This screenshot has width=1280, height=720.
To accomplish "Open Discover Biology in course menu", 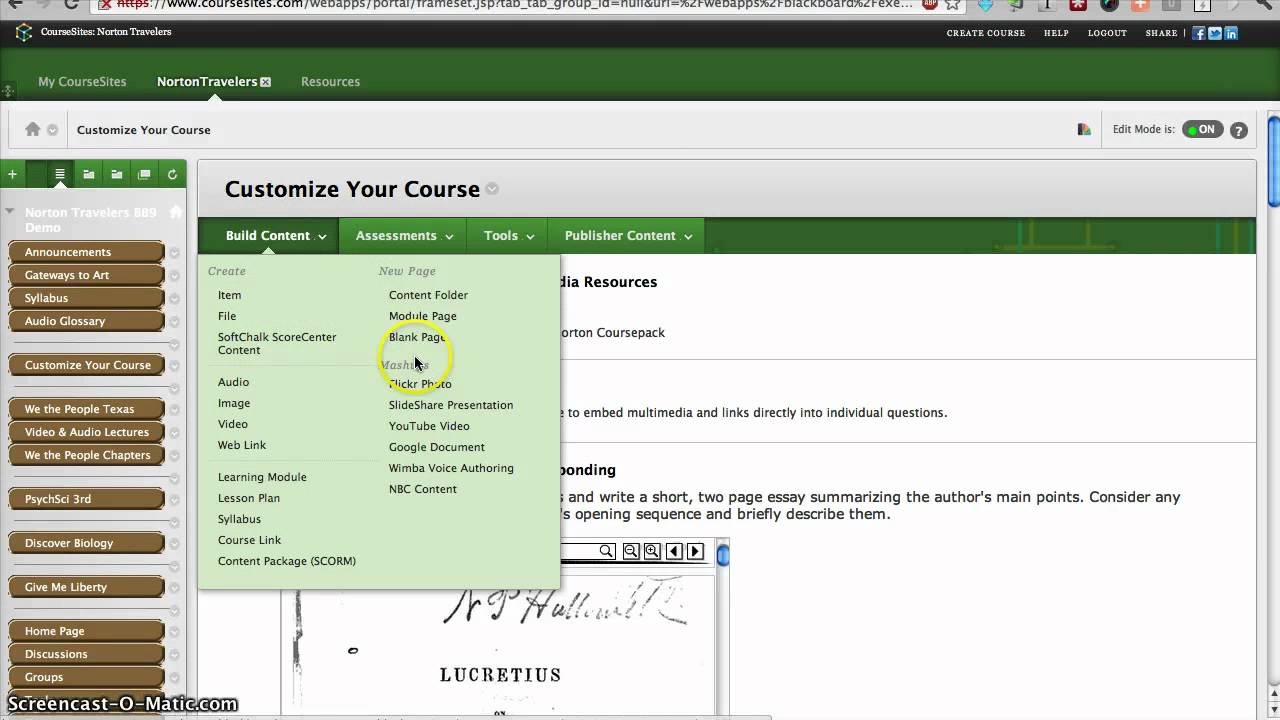I will coord(86,543).
